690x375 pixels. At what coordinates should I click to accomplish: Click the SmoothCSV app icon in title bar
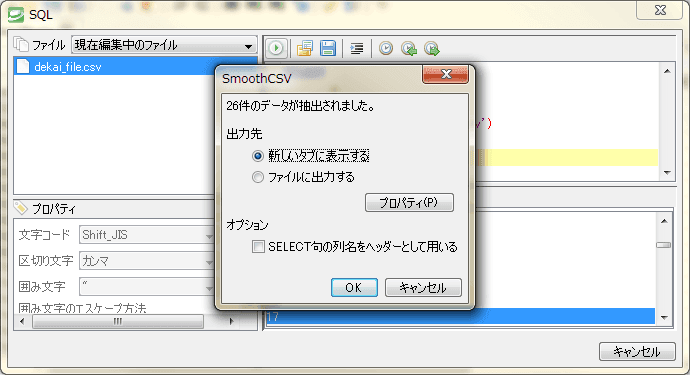[16, 15]
